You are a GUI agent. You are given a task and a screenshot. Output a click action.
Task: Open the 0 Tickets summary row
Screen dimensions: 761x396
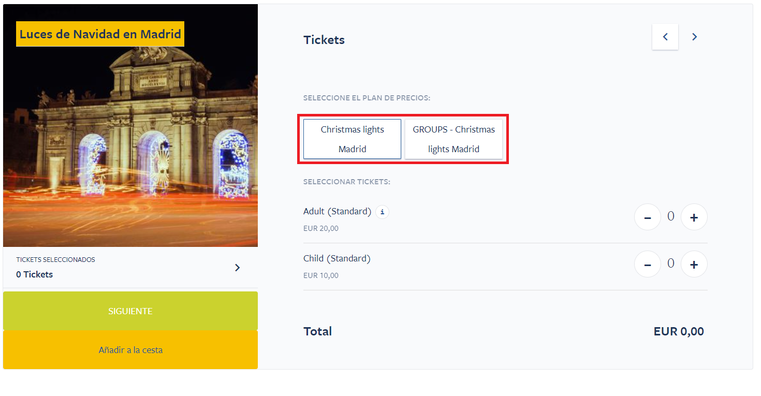tap(130, 267)
